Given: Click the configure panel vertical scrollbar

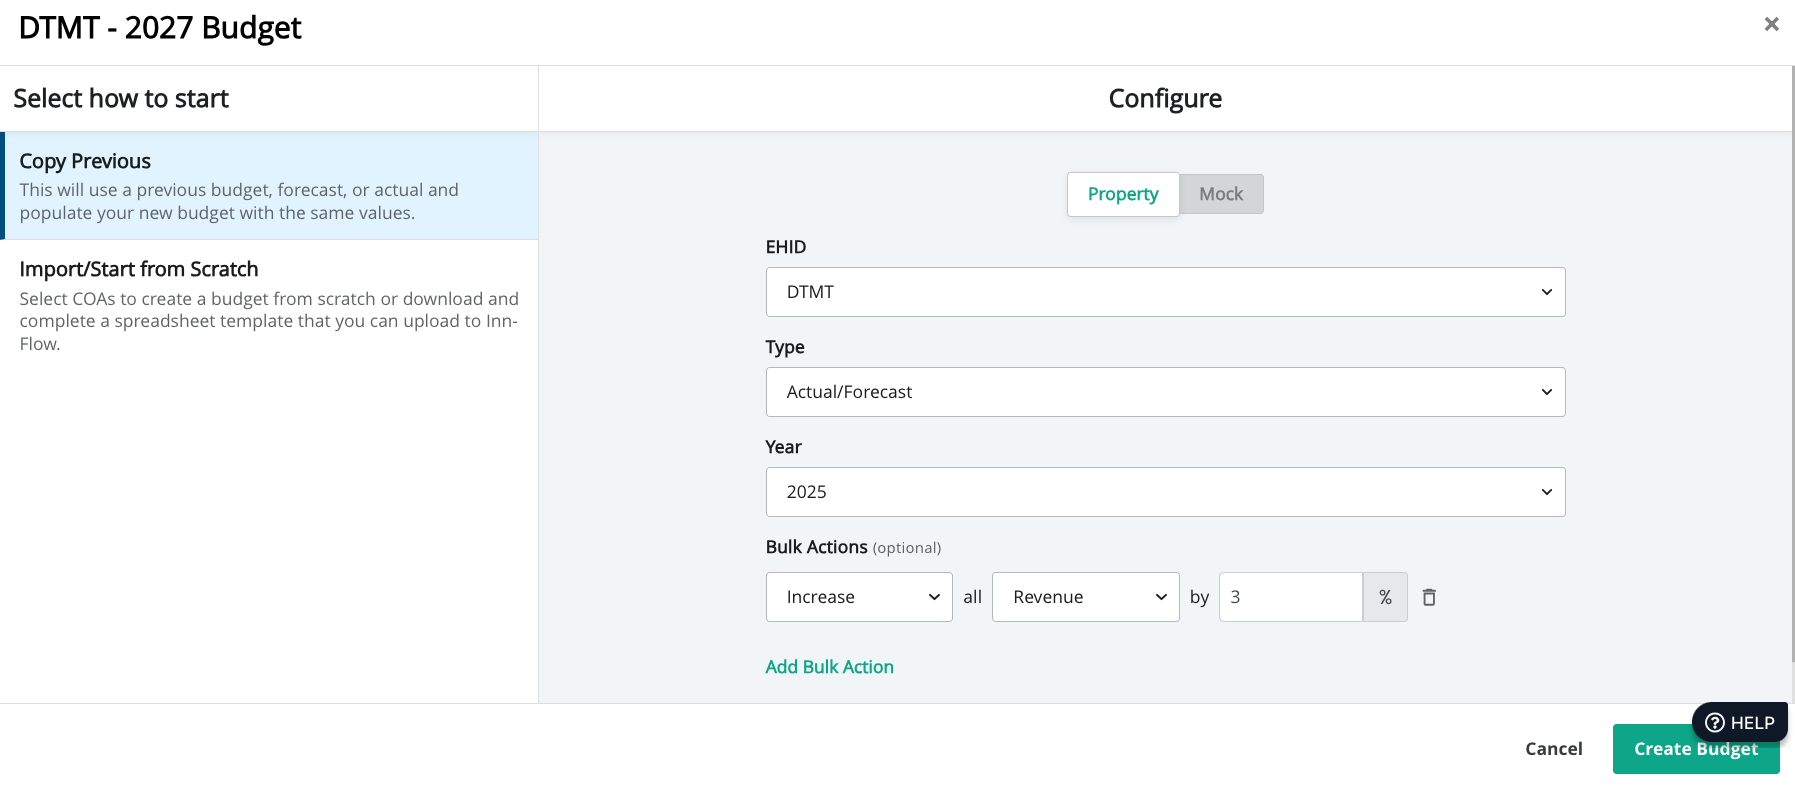Looking at the screenshot, I should pyautogui.click(x=1791, y=364).
